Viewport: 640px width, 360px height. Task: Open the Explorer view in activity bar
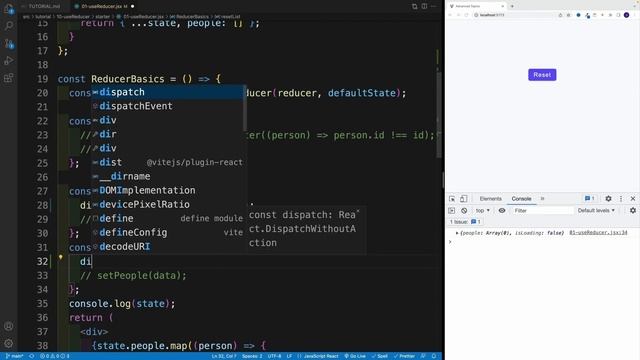pos(9,8)
